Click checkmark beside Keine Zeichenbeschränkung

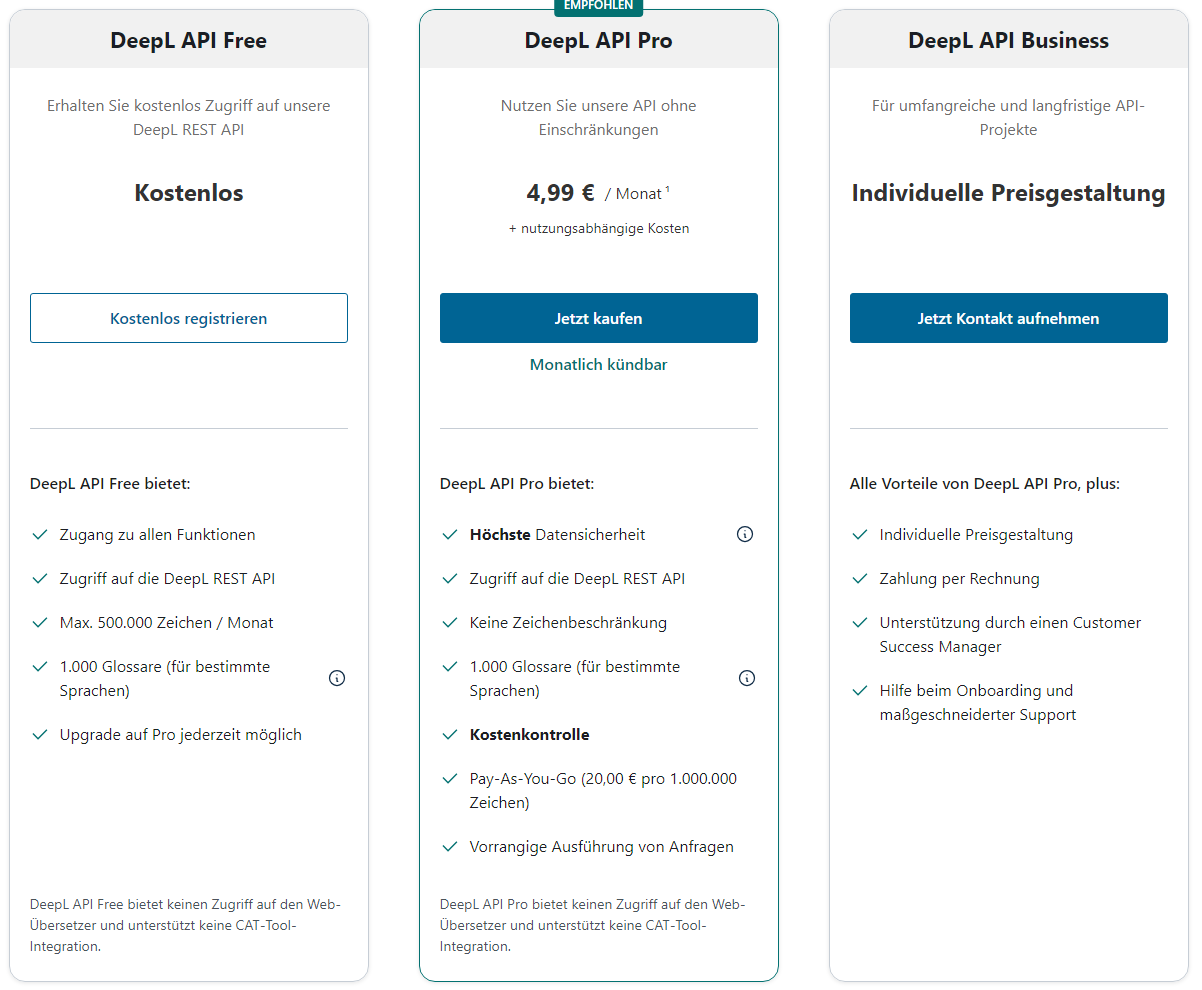(x=448, y=621)
